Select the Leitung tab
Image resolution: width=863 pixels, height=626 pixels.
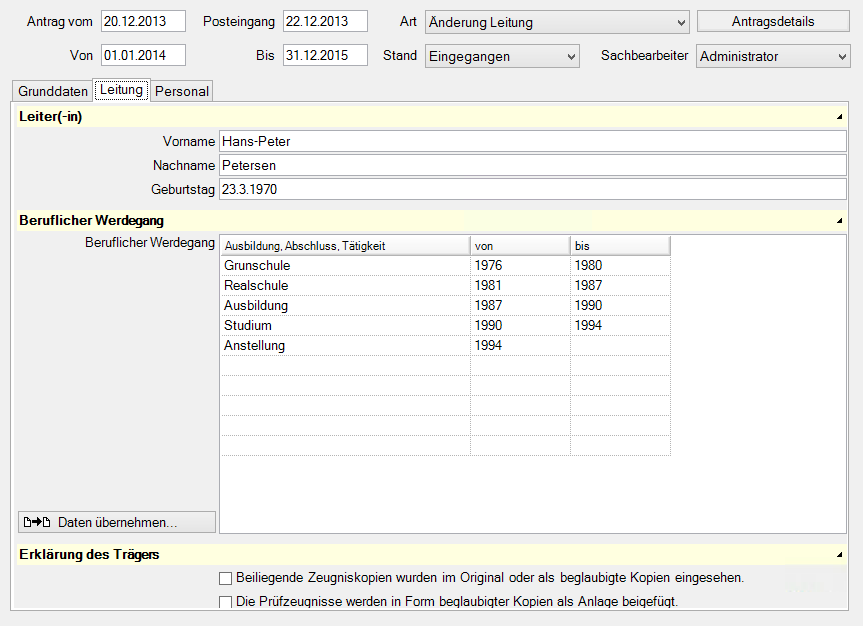tap(121, 90)
